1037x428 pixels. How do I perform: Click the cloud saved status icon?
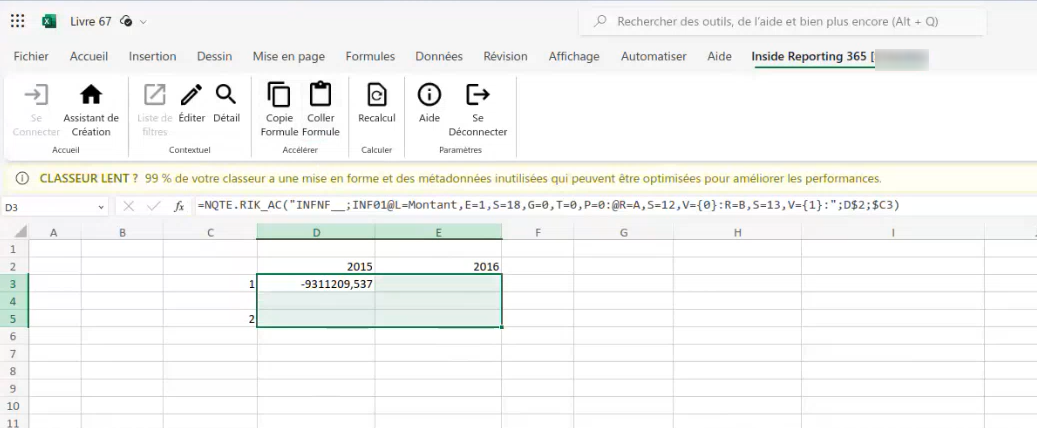pyautogui.click(x=126, y=21)
